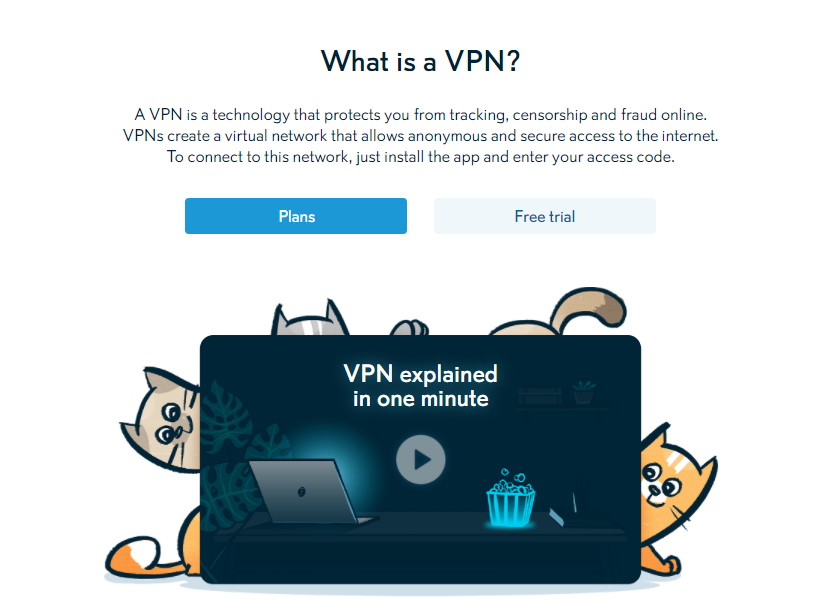The height and width of the screenshot is (615, 830).
Task: Click the glowing blue popcorn bucket
Action: (510, 498)
